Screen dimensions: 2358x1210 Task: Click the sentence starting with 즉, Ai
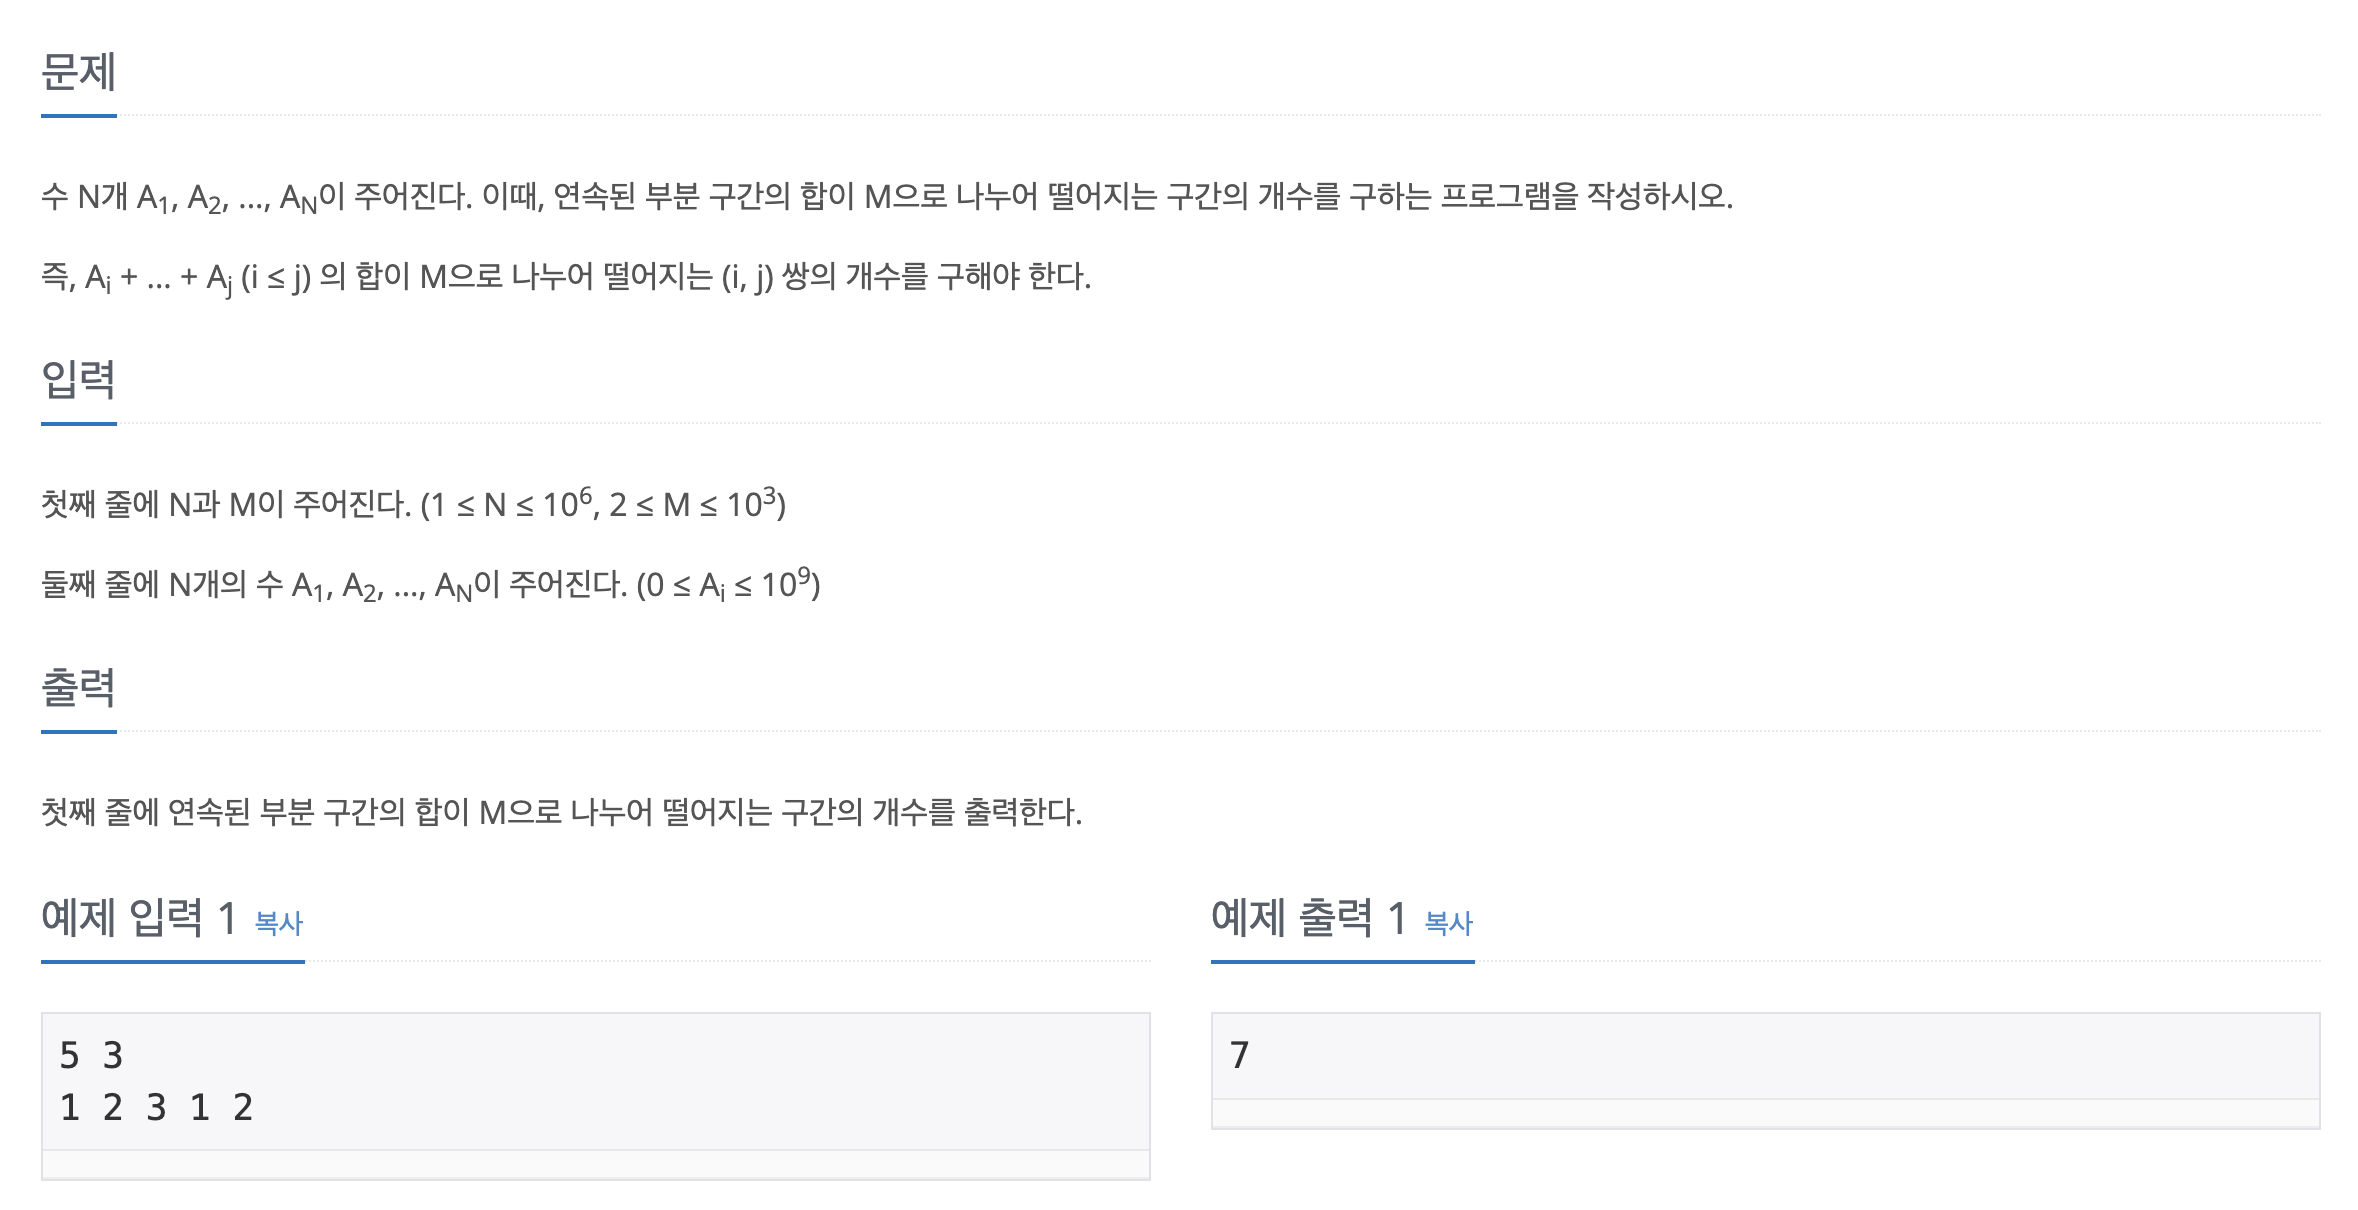(566, 277)
